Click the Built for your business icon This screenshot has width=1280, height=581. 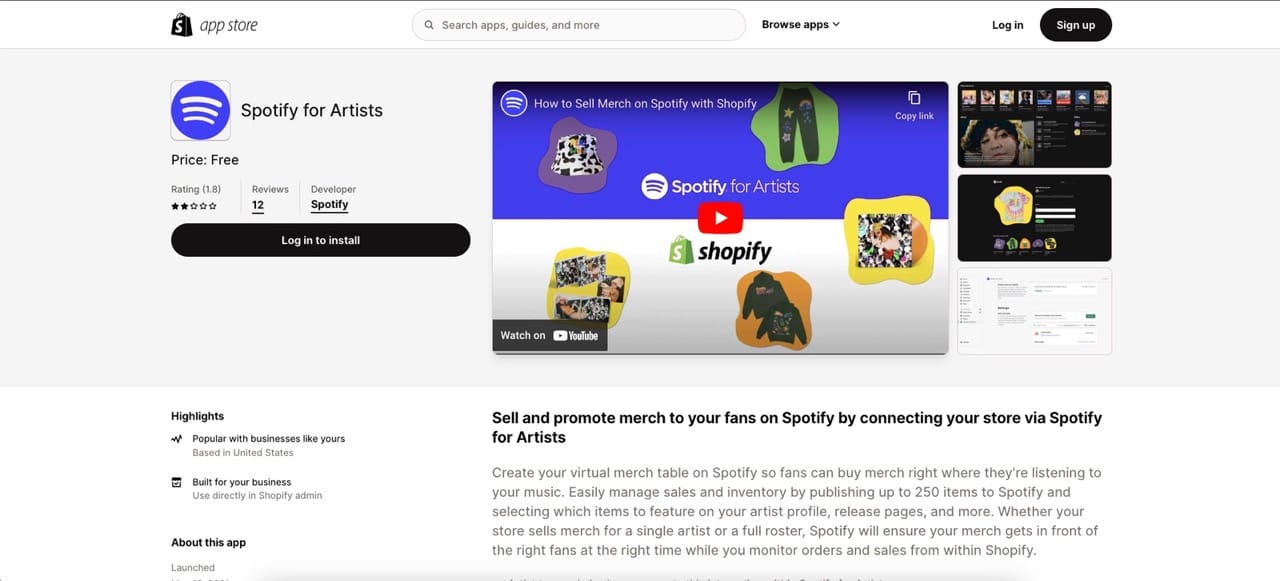177,482
